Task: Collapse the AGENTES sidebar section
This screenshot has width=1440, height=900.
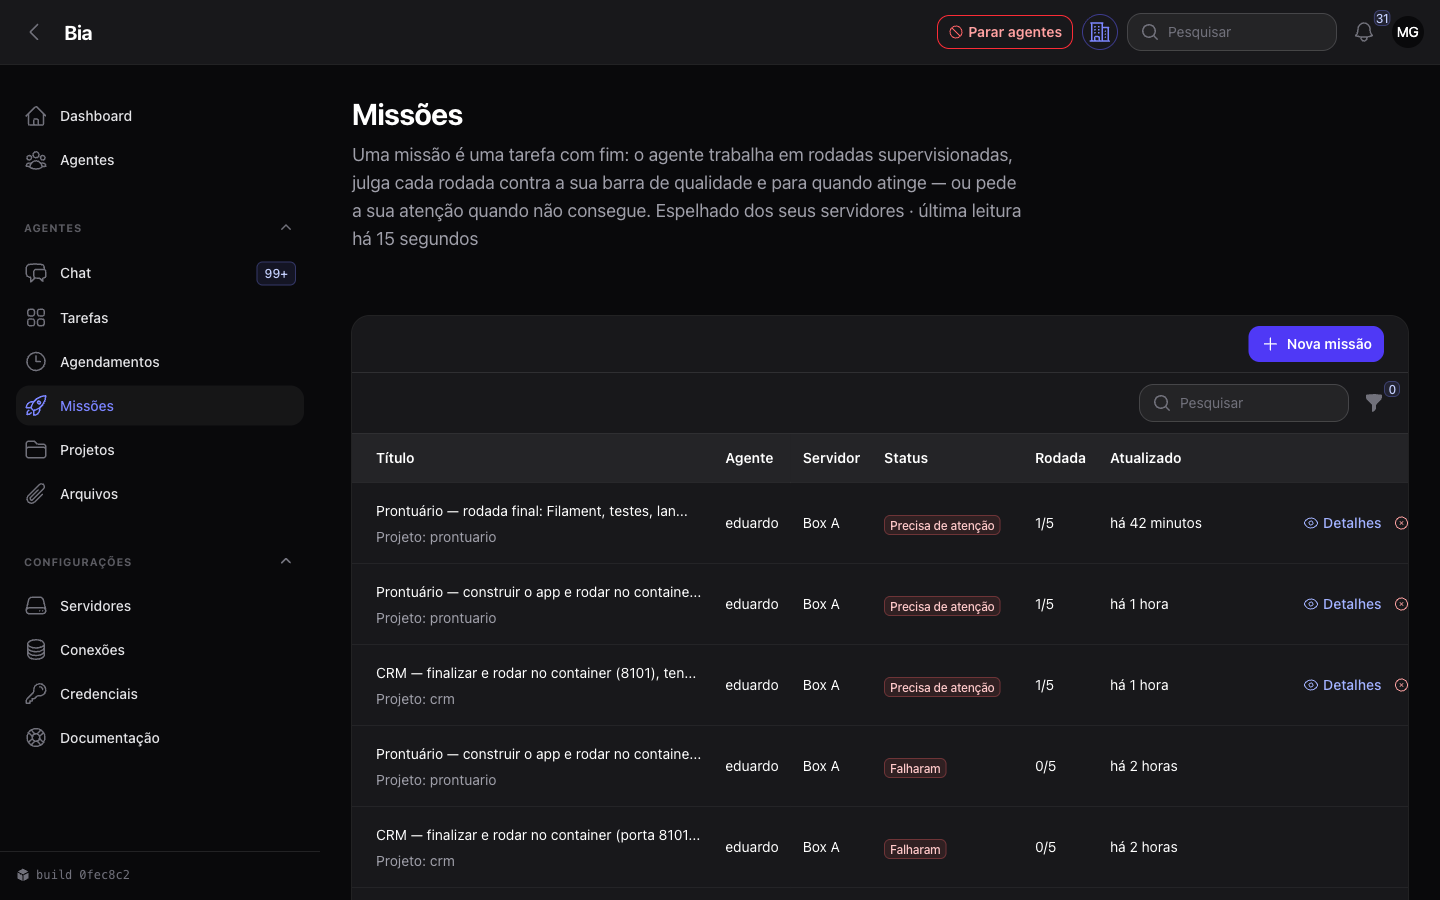Action: [x=286, y=228]
